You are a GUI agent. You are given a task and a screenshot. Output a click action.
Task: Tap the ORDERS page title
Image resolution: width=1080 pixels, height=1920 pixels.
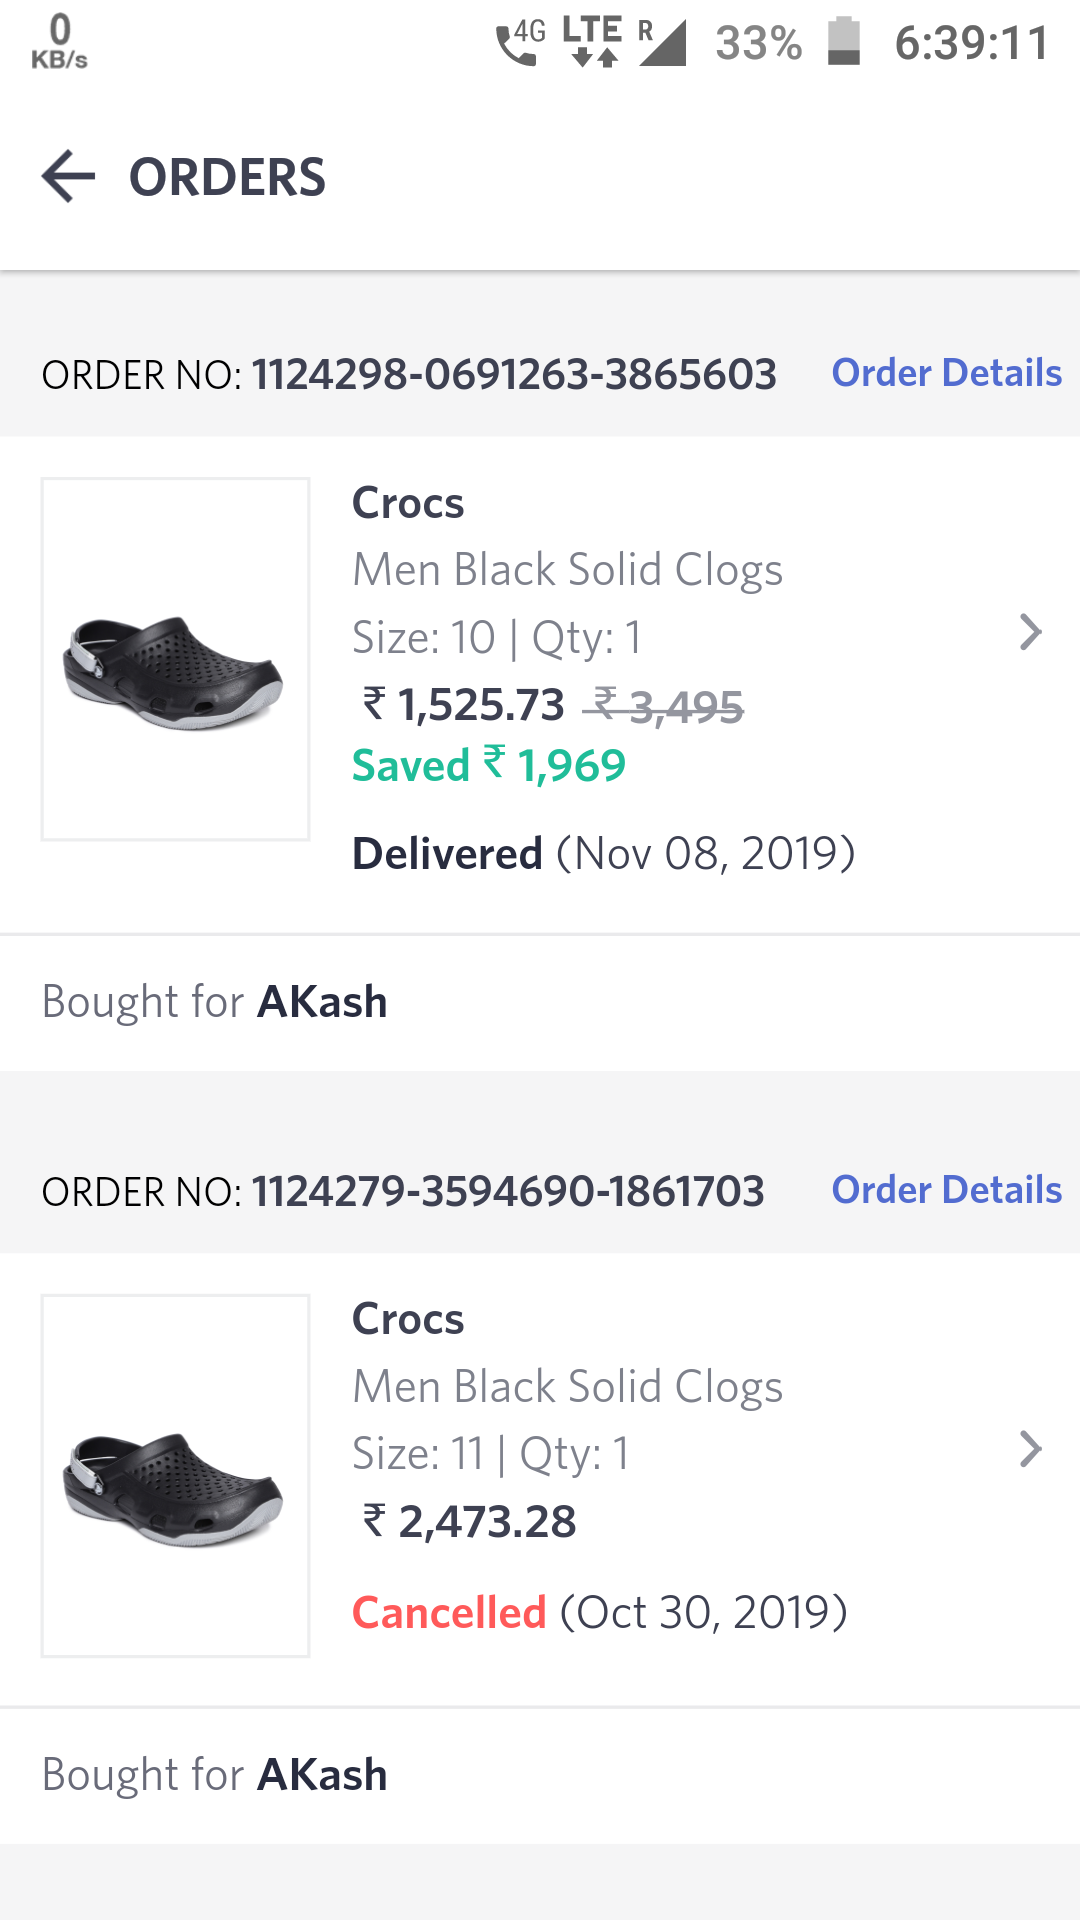click(227, 177)
